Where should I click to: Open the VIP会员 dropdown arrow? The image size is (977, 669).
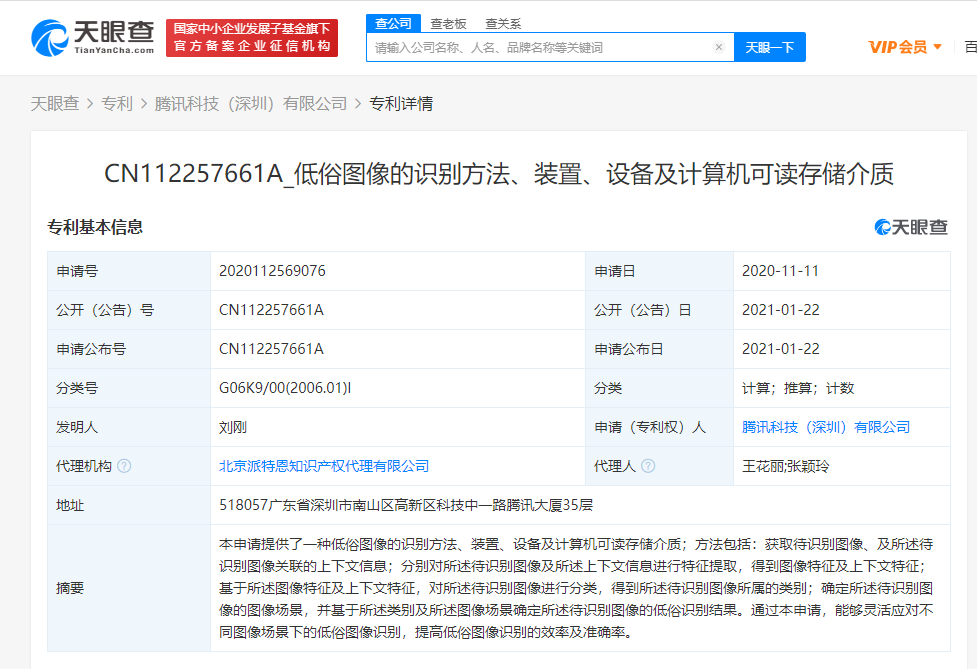click(936, 46)
